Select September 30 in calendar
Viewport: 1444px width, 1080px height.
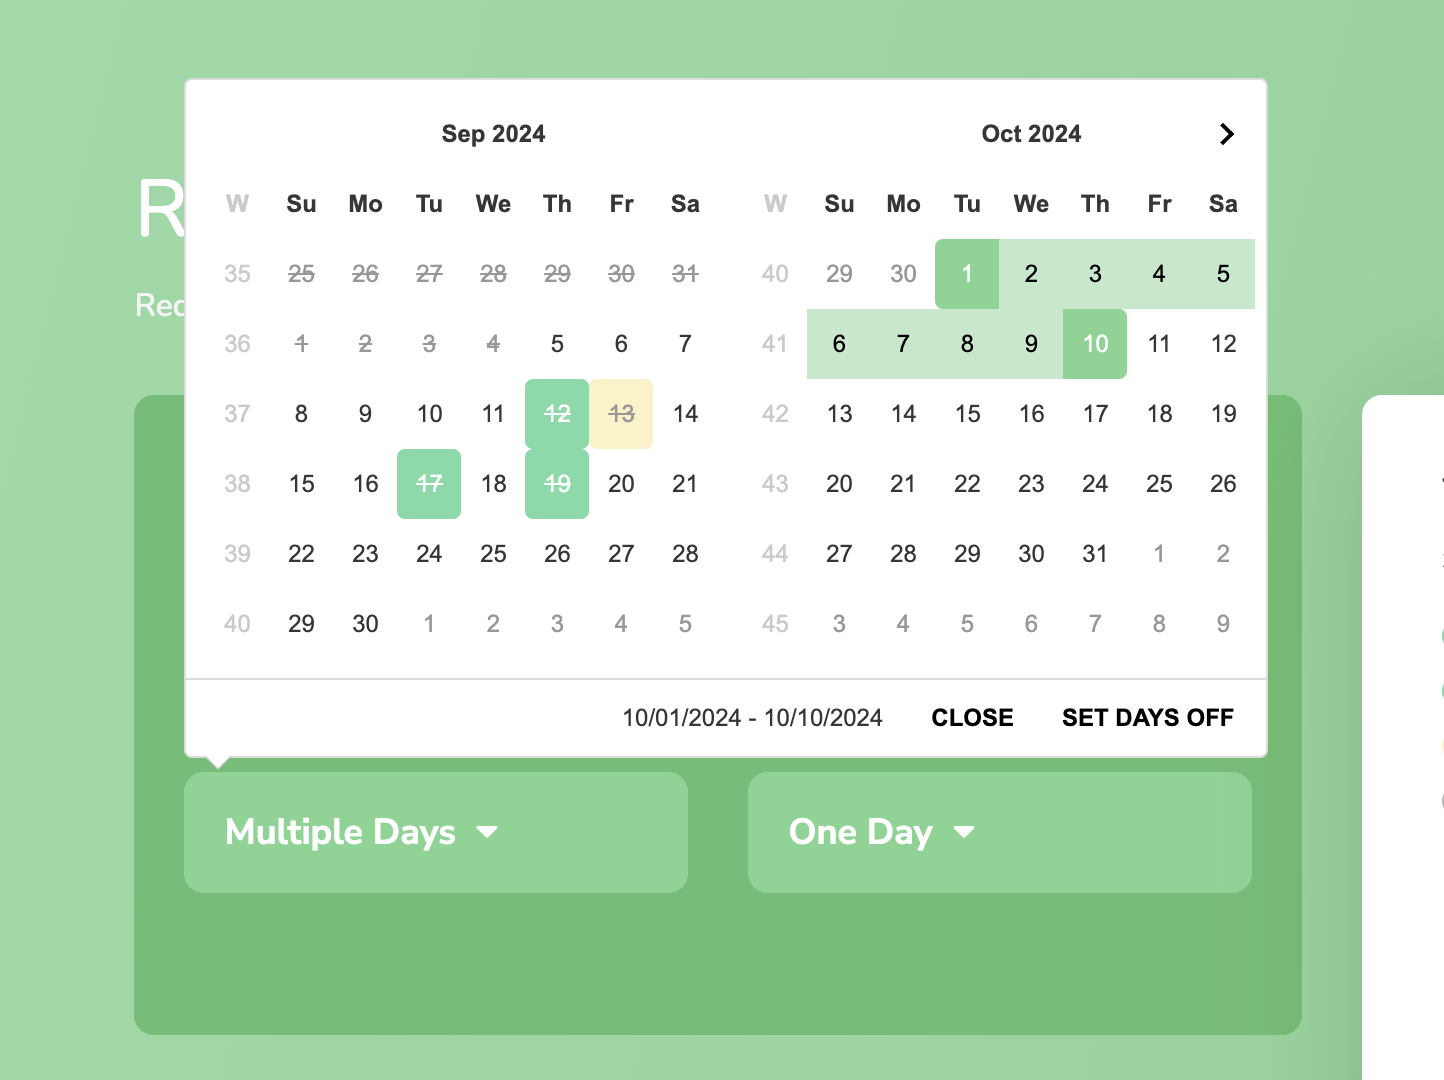click(365, 624)
